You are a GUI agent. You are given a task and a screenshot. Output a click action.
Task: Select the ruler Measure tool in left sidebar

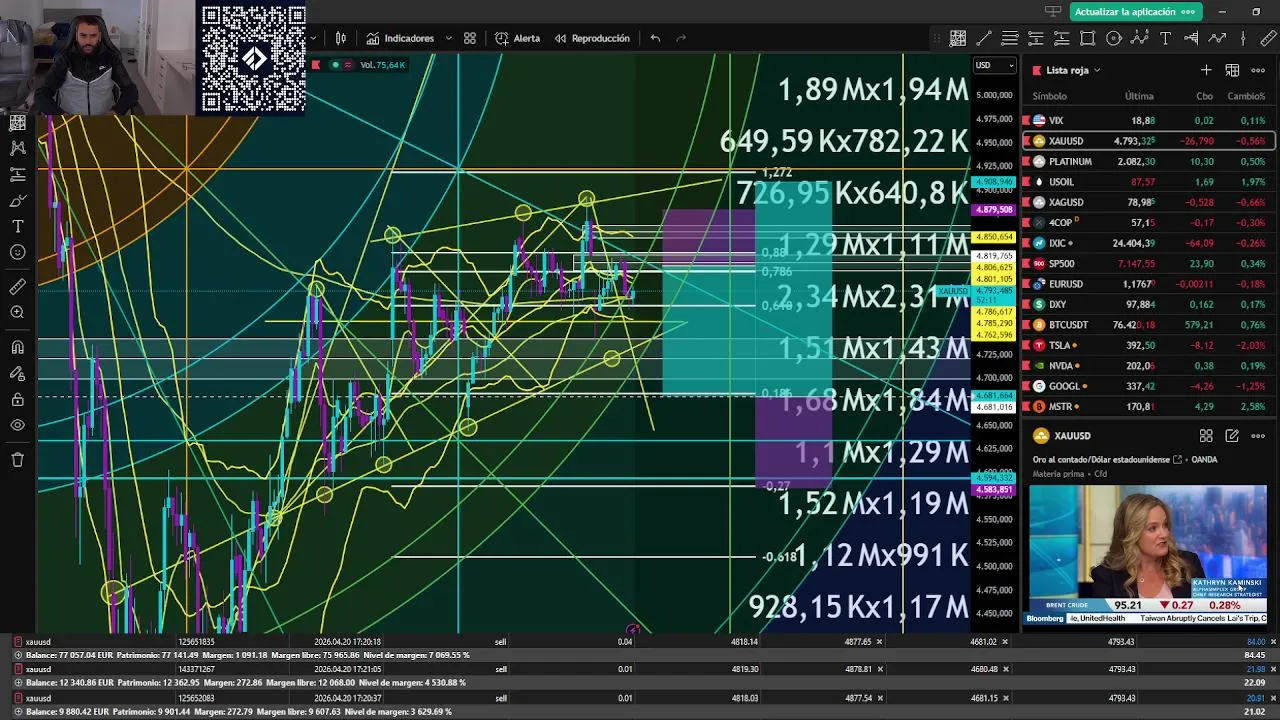click(17, 286)
